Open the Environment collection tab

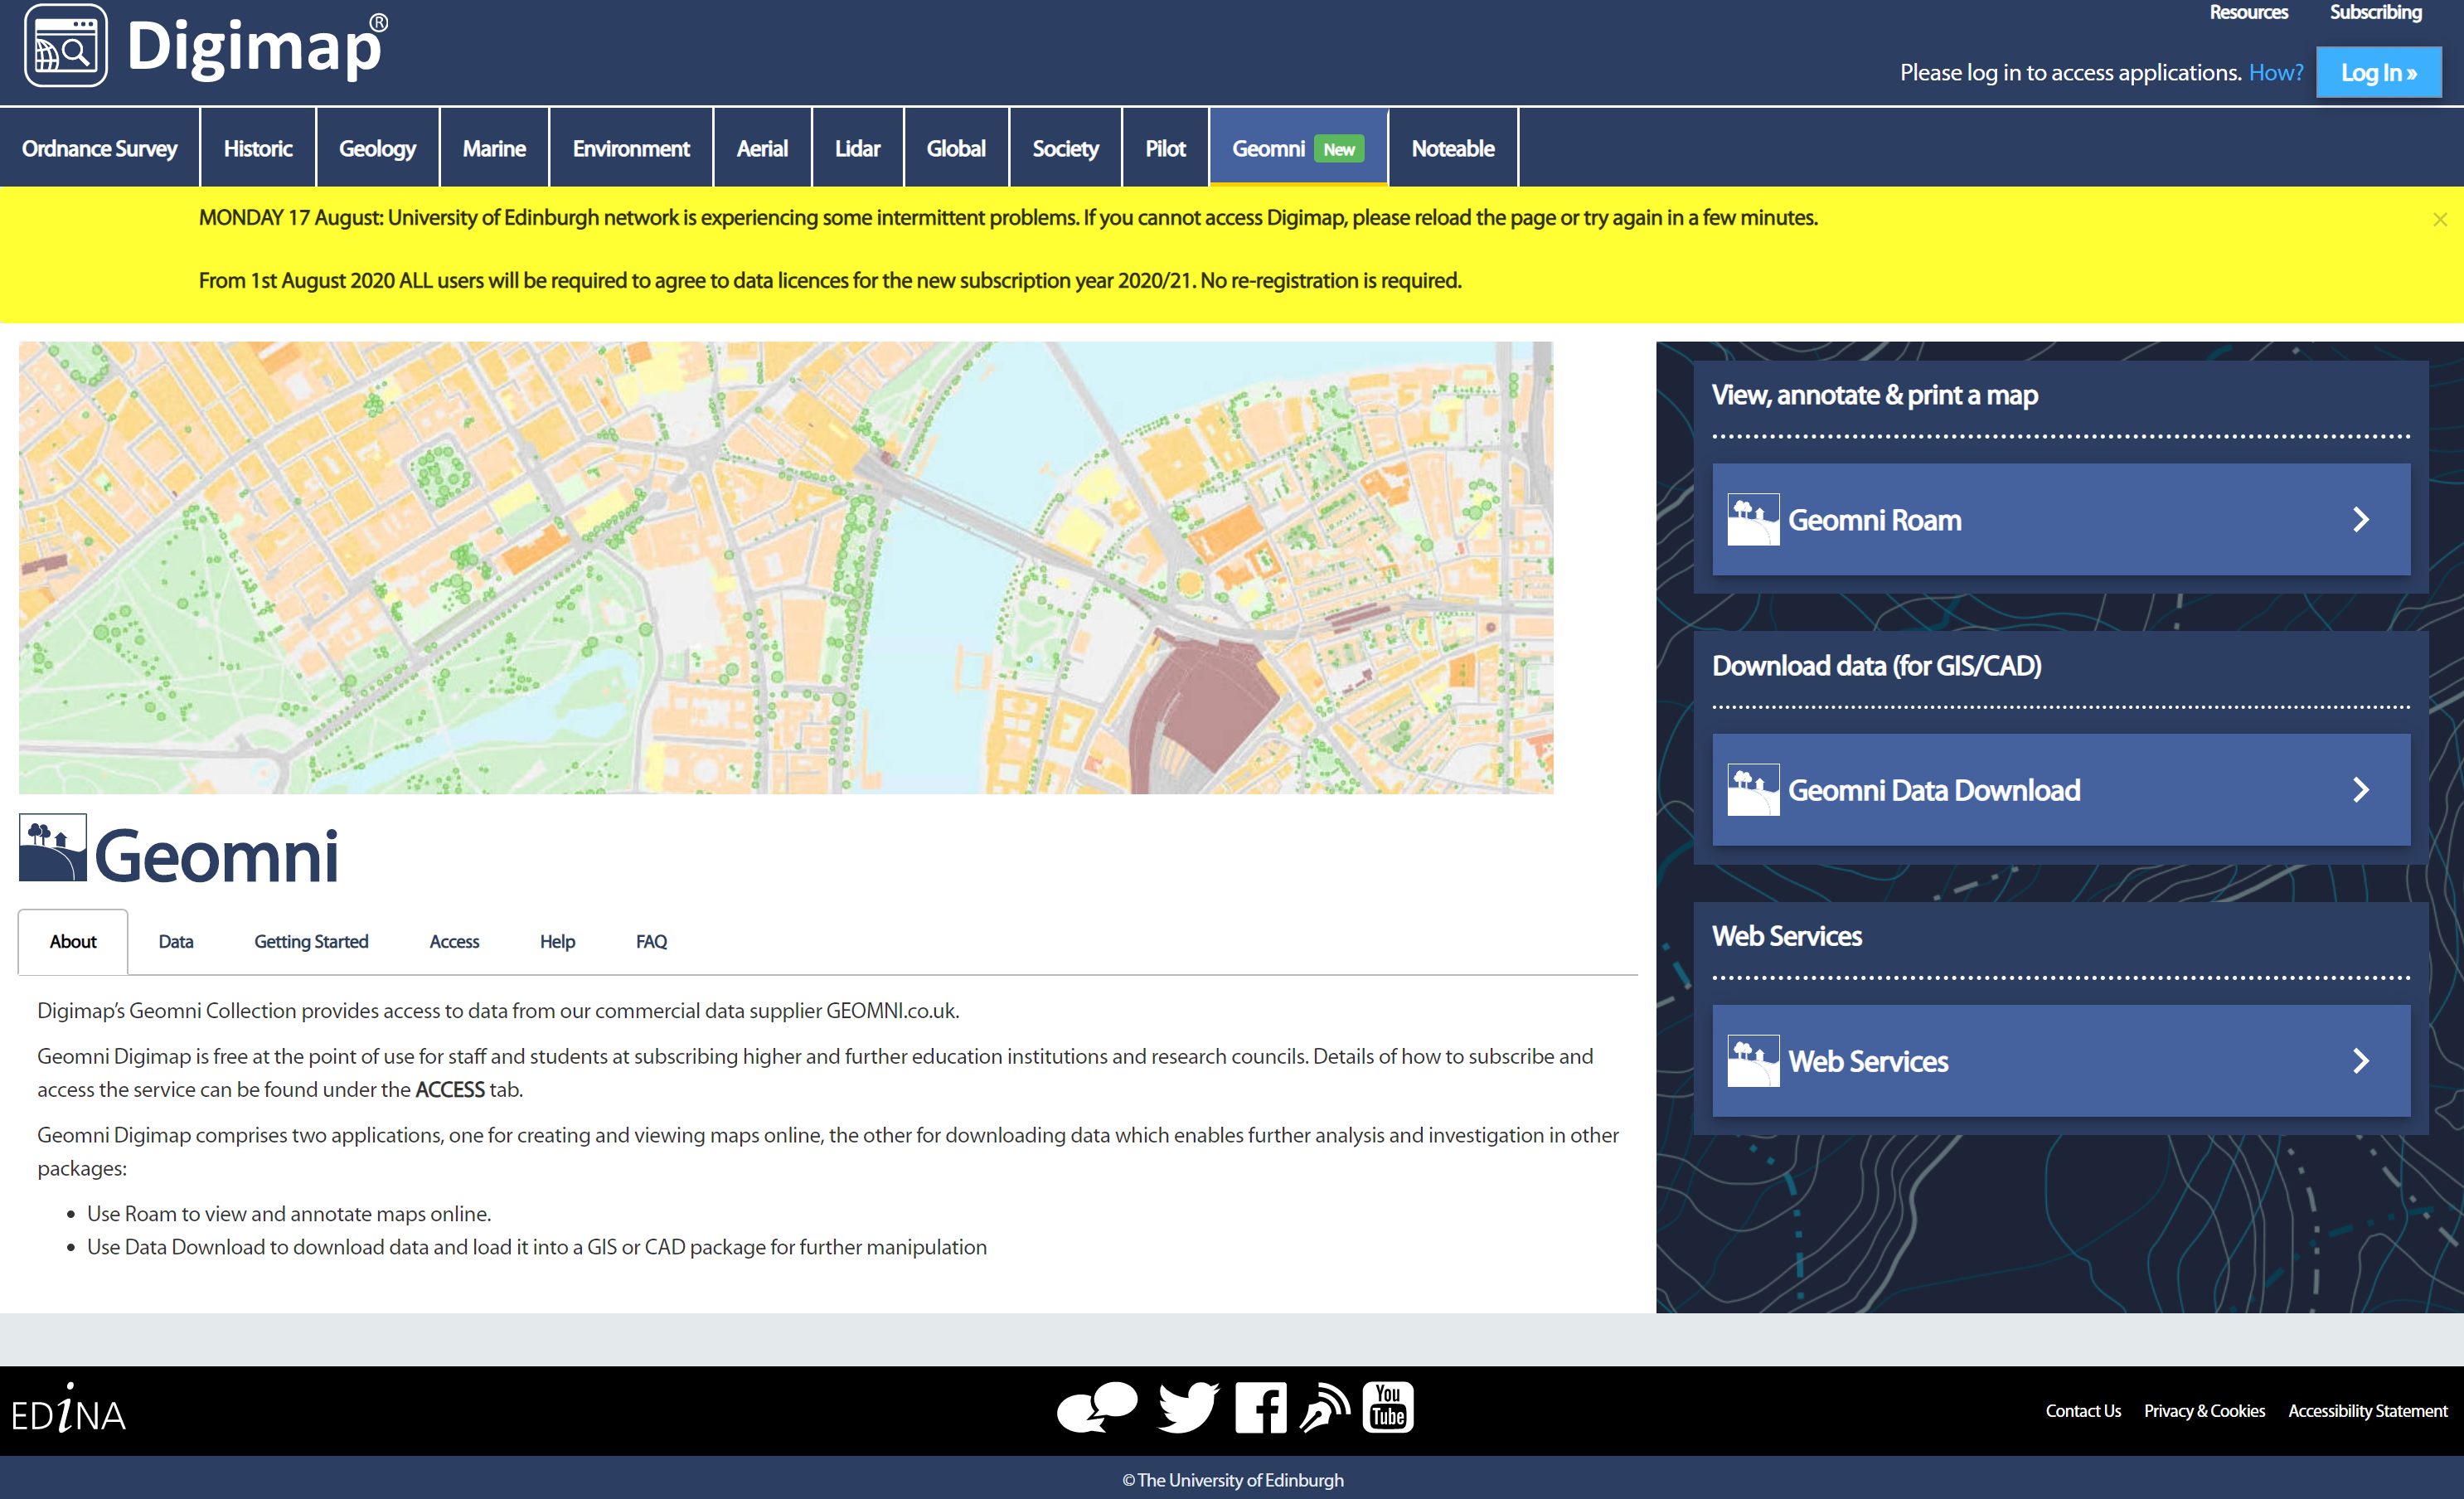point(631,148)
